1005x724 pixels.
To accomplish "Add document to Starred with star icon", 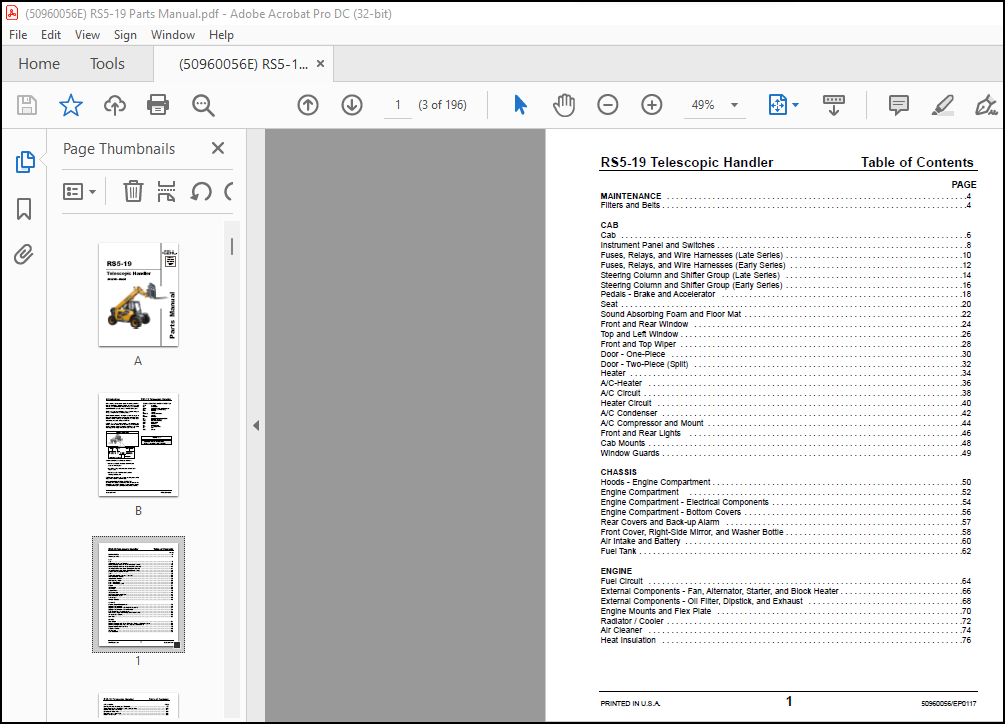I will click(71, 105).
